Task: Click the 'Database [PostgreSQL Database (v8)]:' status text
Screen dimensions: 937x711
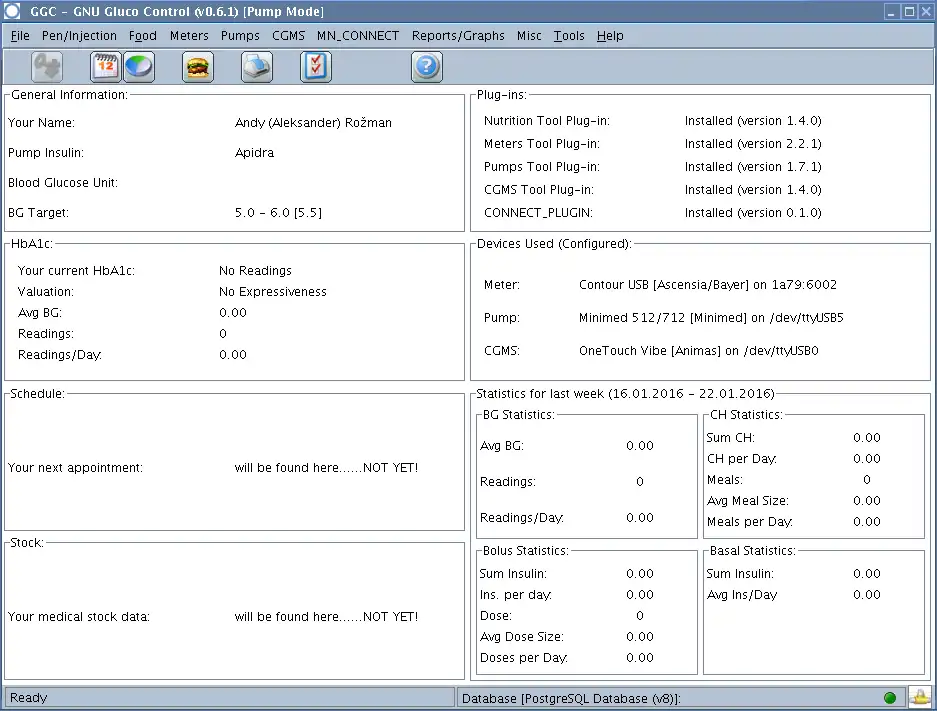Action: point(571,698)
